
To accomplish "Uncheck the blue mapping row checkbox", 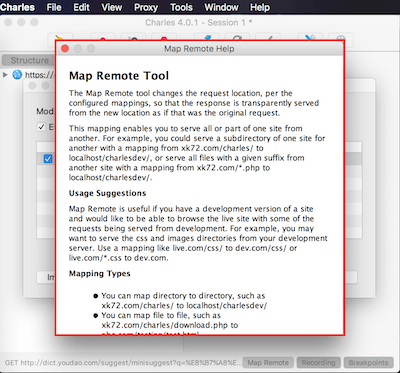I will 48,159.
